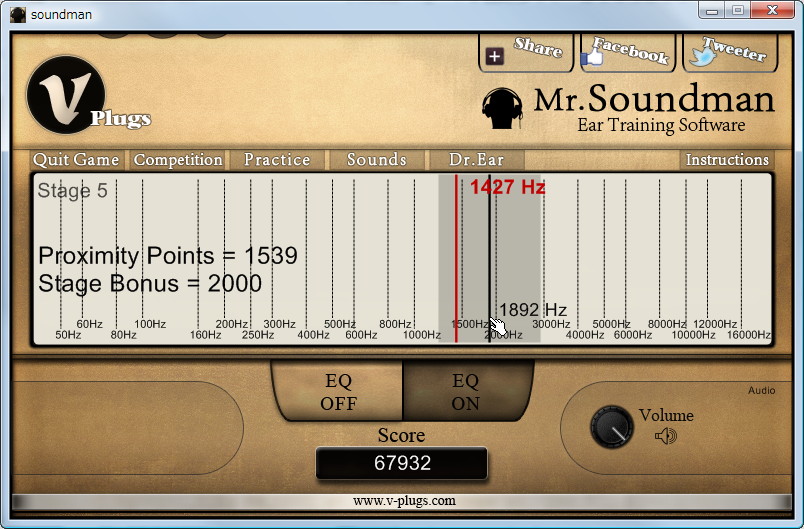The width and height of the screenshot is (804, 529).
Task: Click the 3000Hz frequency label
Action: click(x=551, y=324)
